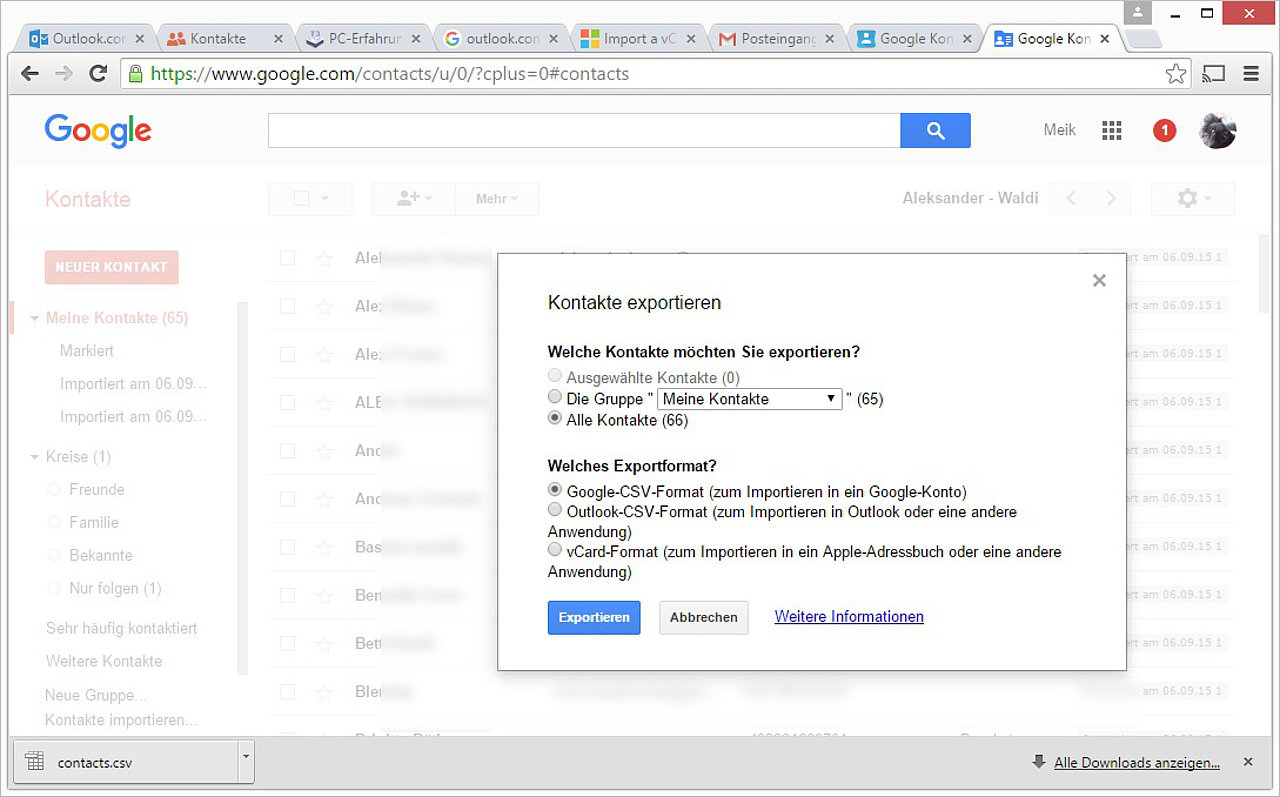This screenshot has width=1280, height=797.
Task: Choose Google-CSV-Format radio option
Action: [x=555, y=490]
